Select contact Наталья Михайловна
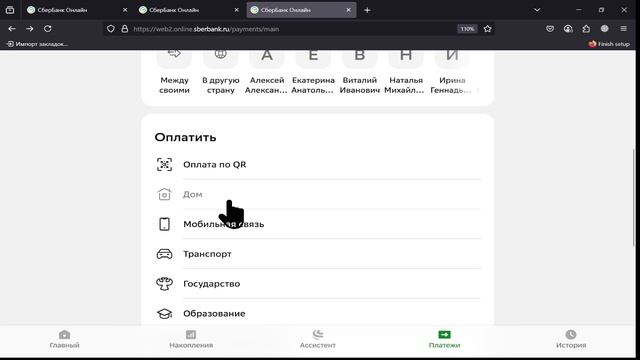Screen dimensions: 640x360 (406, 73)
